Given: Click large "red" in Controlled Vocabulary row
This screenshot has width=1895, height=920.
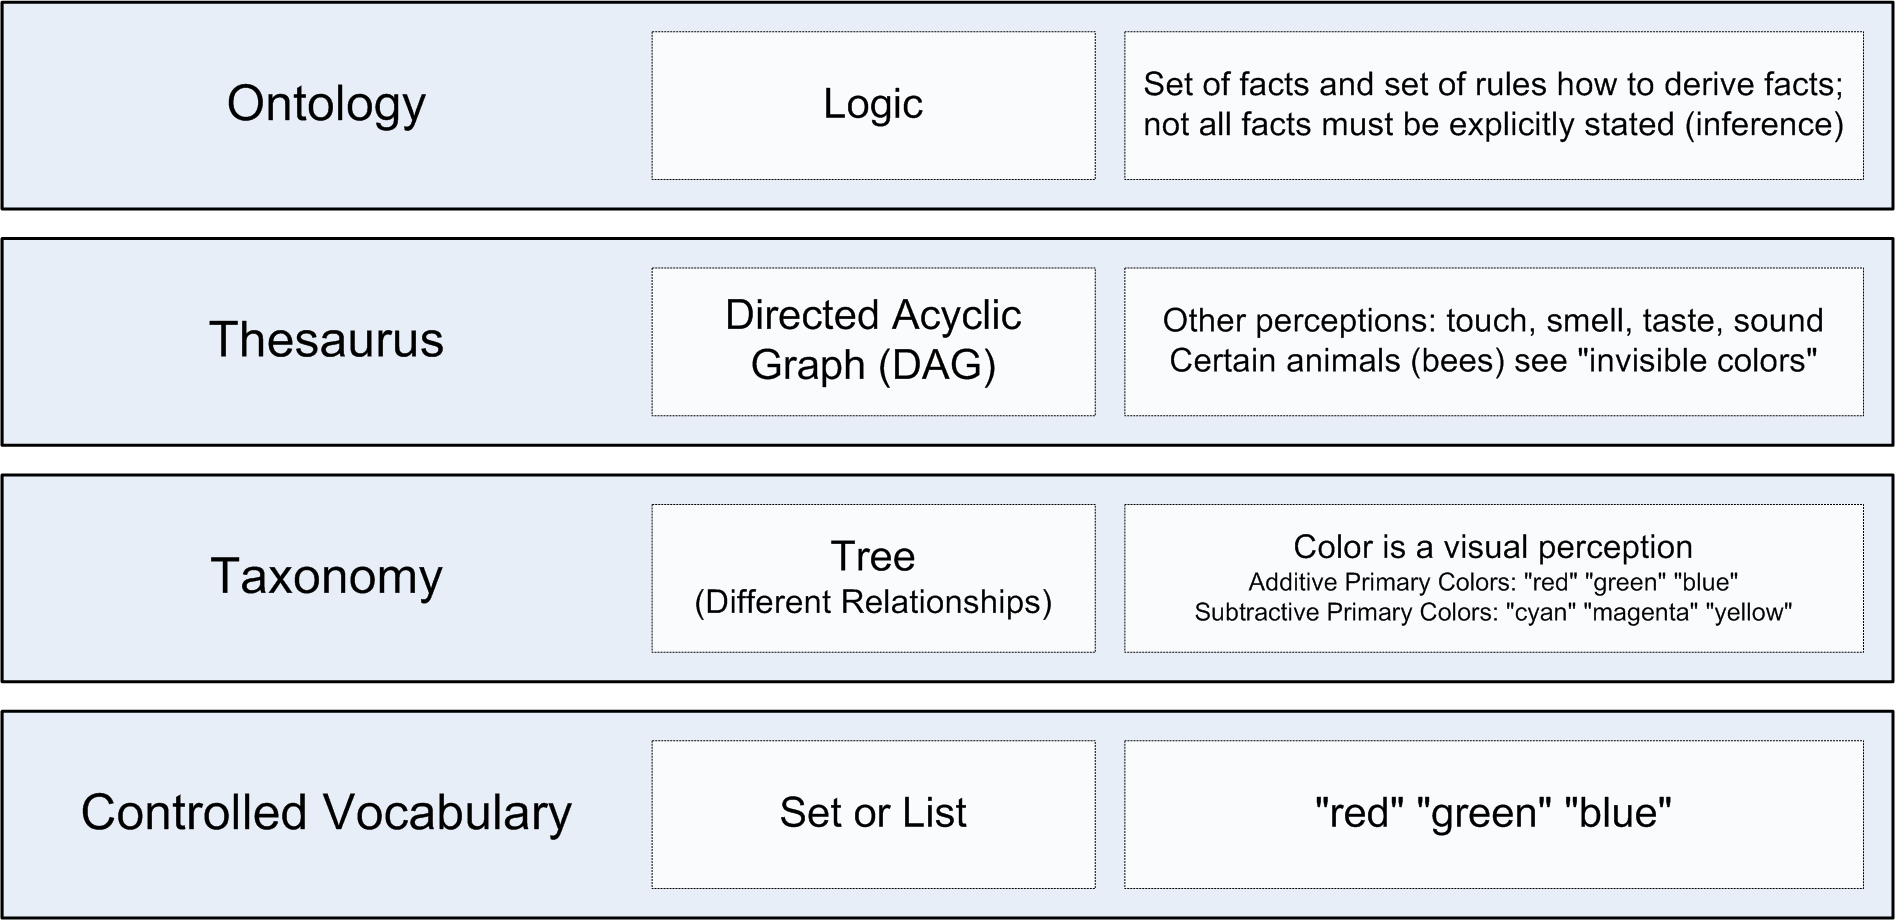Looking at the screenshot, I should [x=1359, y=813].
